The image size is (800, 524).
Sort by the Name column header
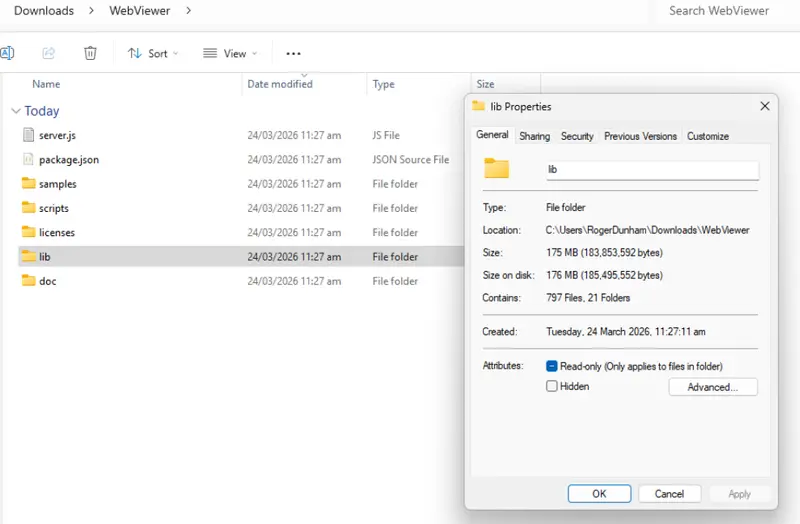pyautogui.click(x=46, y=84)
